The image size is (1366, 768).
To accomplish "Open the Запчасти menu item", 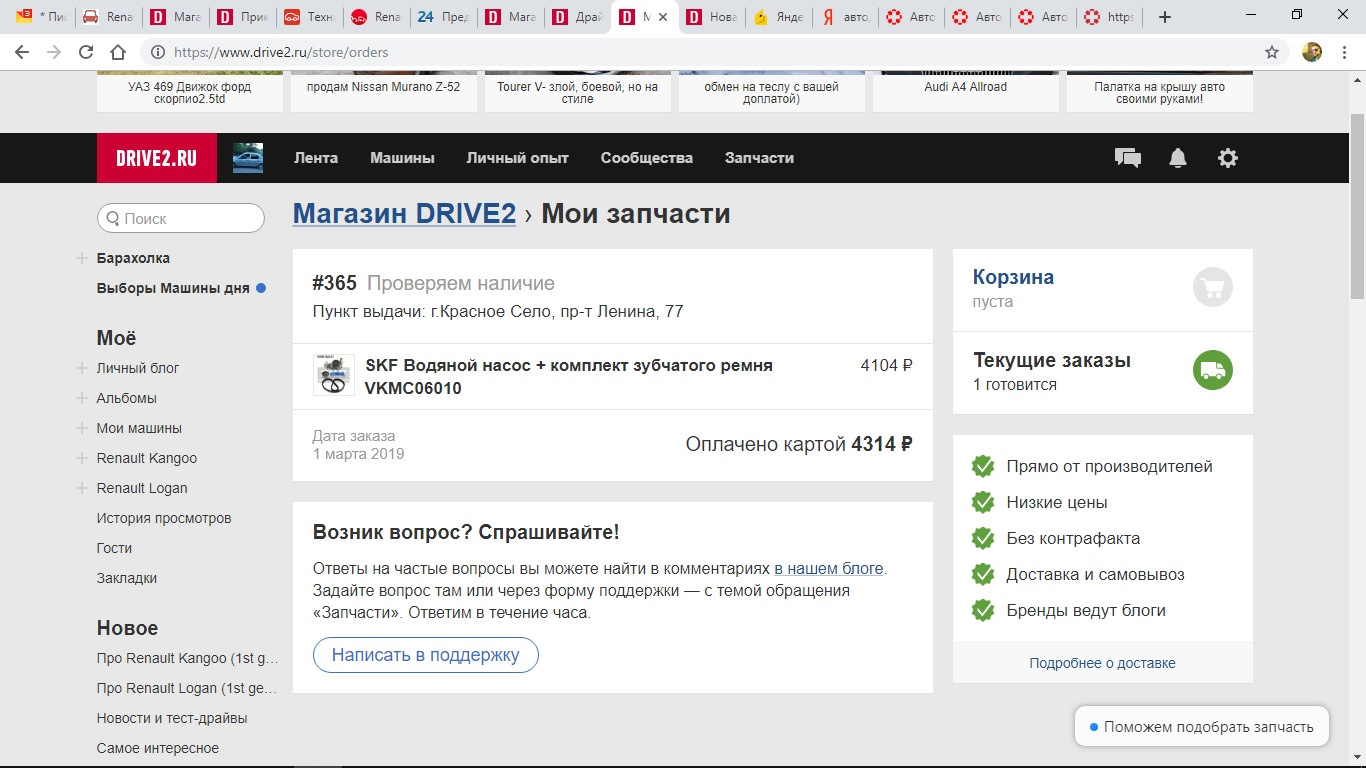I will (760, 158).
